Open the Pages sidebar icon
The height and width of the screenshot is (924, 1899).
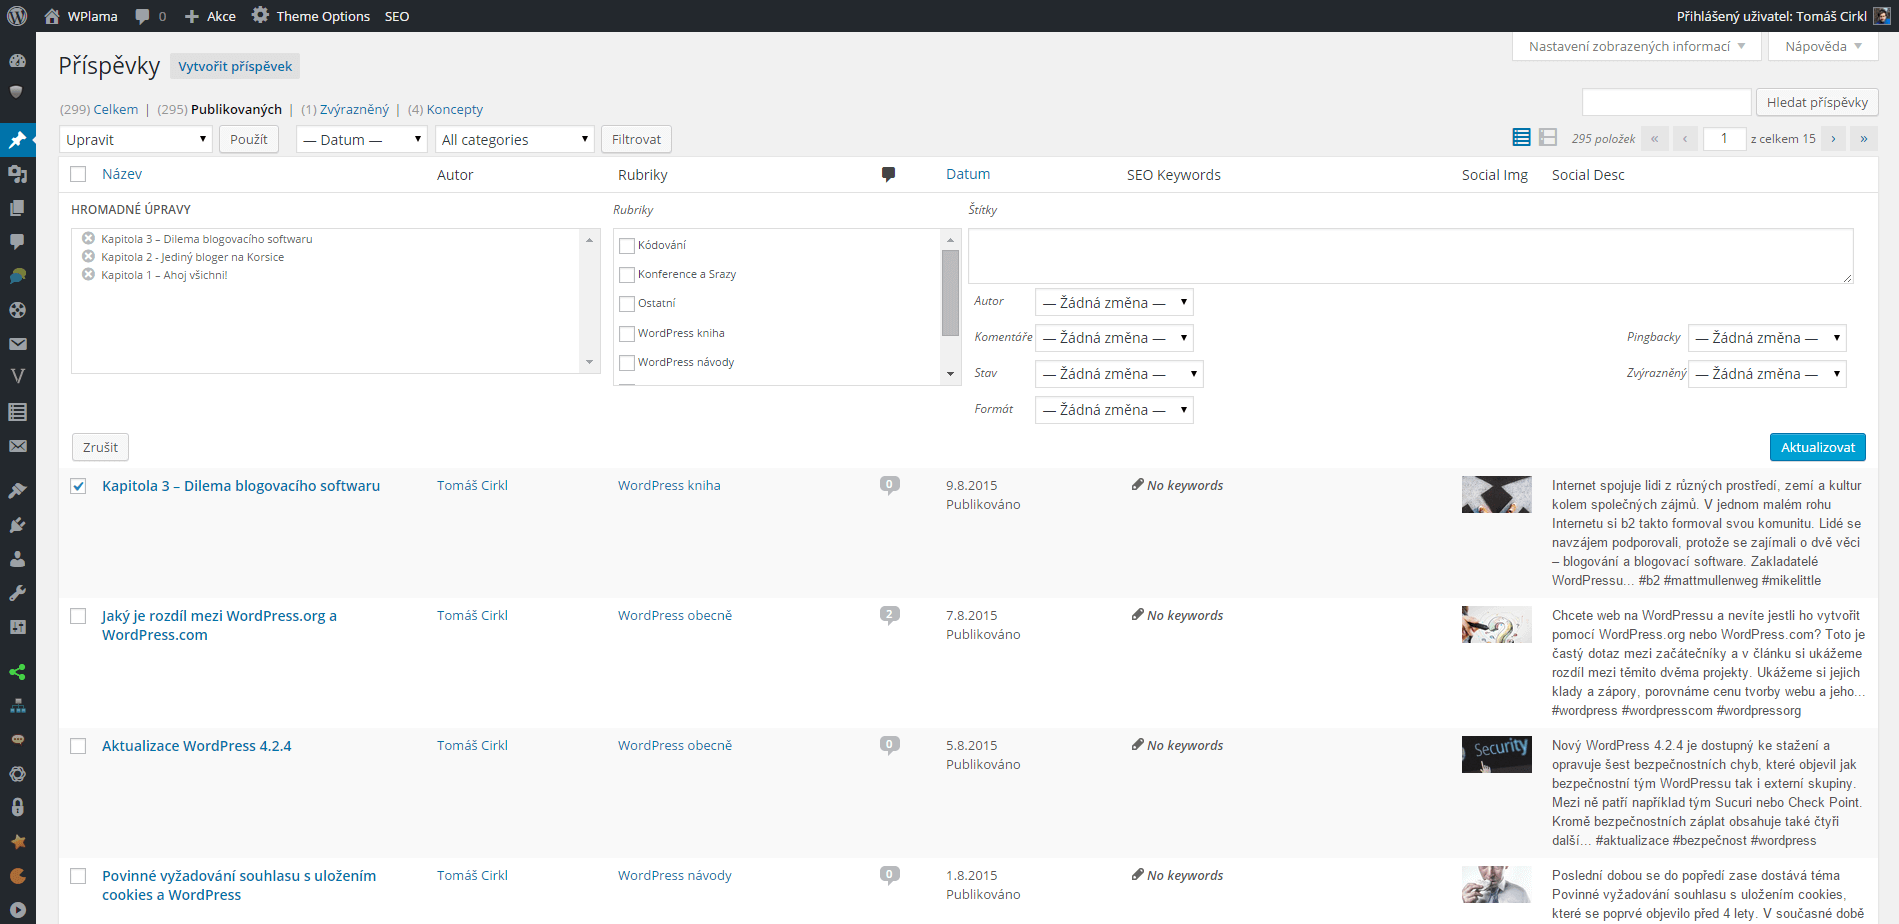(17, 208)
